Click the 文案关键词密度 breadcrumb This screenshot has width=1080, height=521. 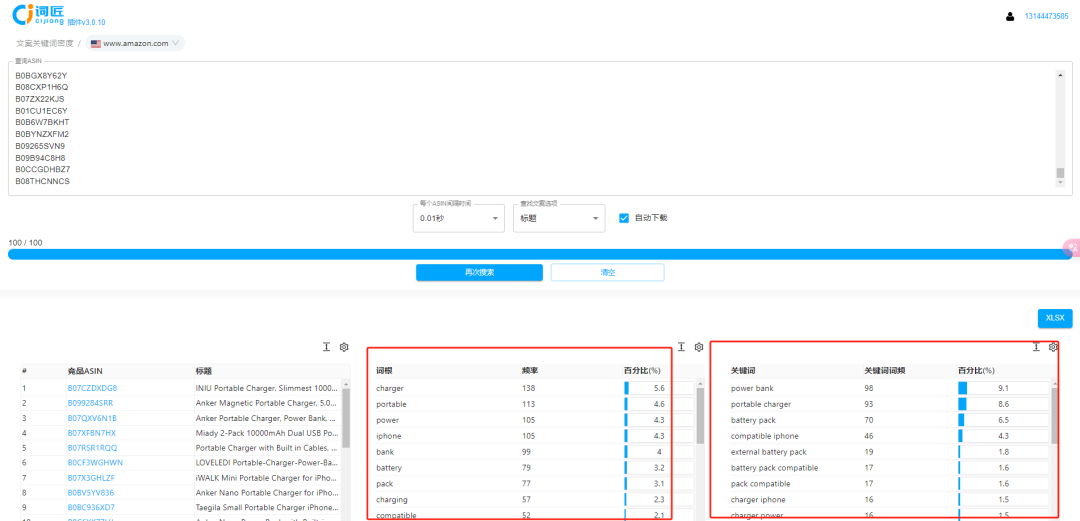point(45,43)
